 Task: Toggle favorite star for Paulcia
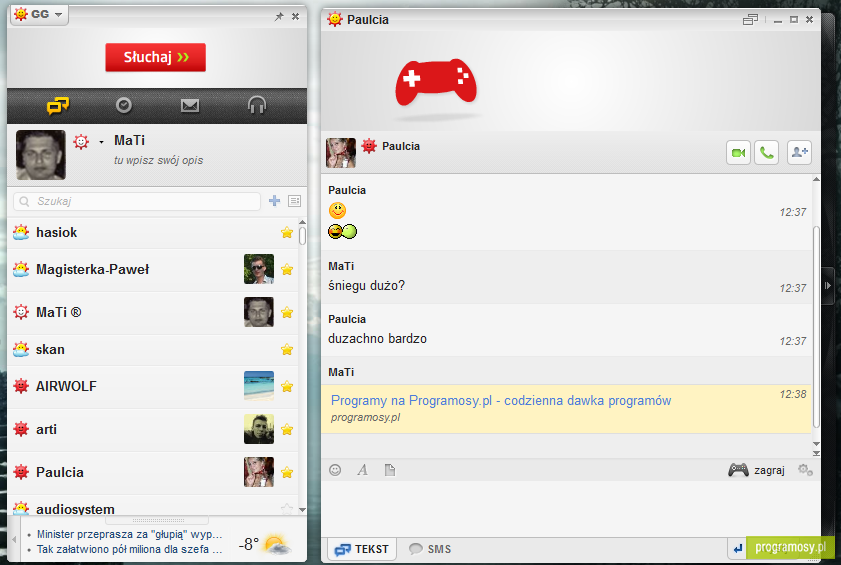tap(287, 472)
